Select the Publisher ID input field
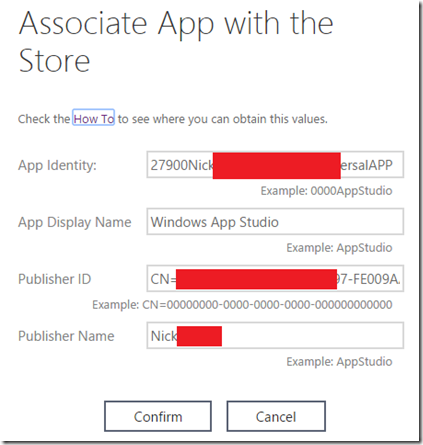423x445 pixels. 275,279
